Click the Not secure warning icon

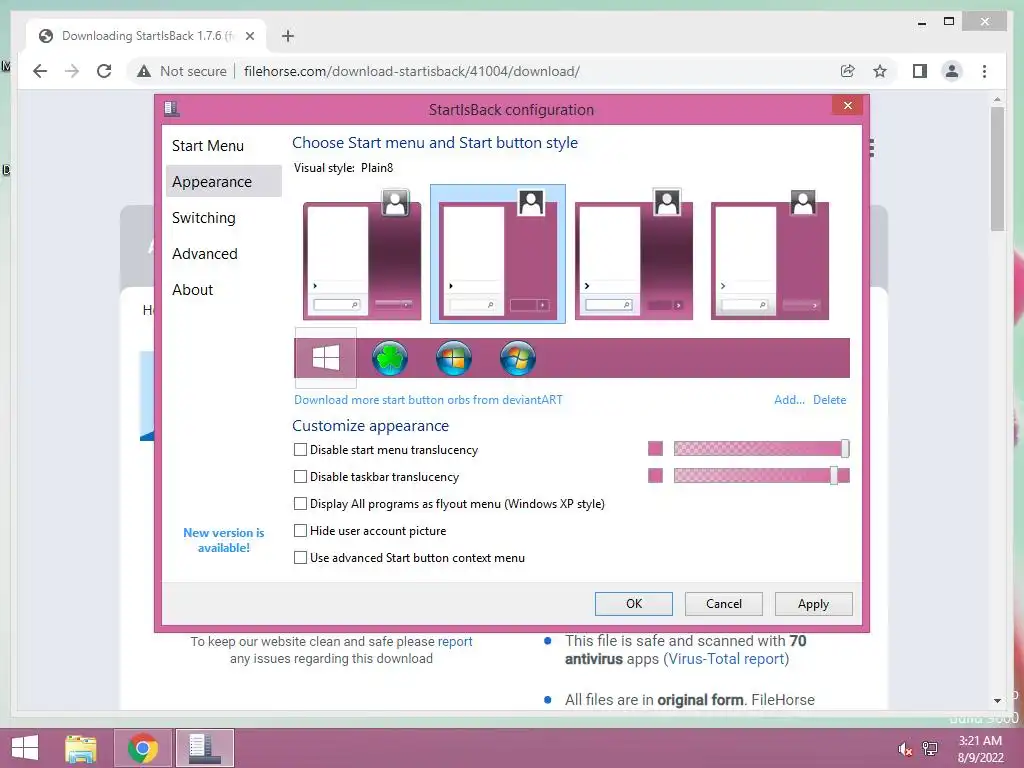click(144, 71)
